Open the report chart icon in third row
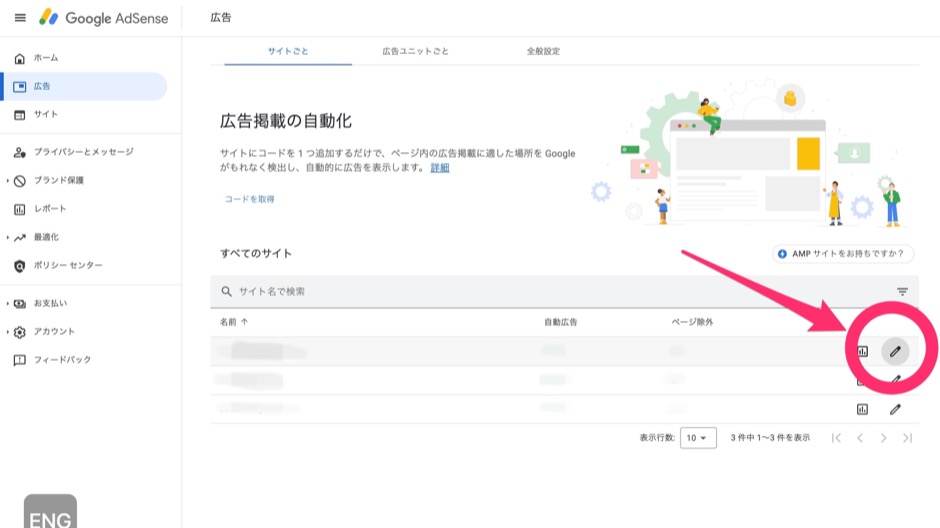Viewport: 940px width, 528px height. pyautogui.click(x=862, y=409)
